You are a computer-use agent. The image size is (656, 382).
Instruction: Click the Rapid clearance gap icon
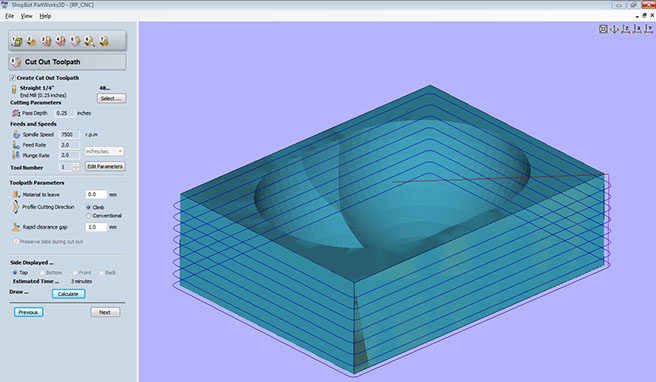pyautogui.click(x=16, y=227)
